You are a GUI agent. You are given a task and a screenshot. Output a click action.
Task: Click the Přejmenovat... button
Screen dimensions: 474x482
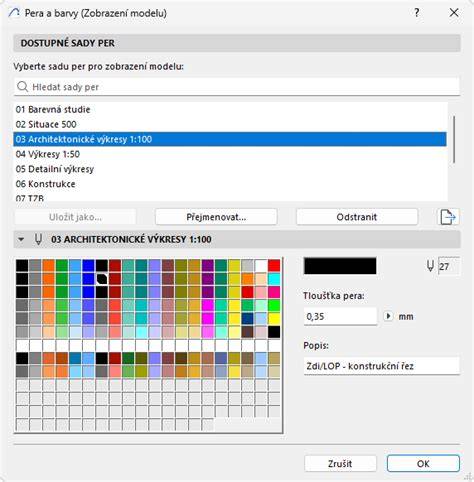coord(216,217)
